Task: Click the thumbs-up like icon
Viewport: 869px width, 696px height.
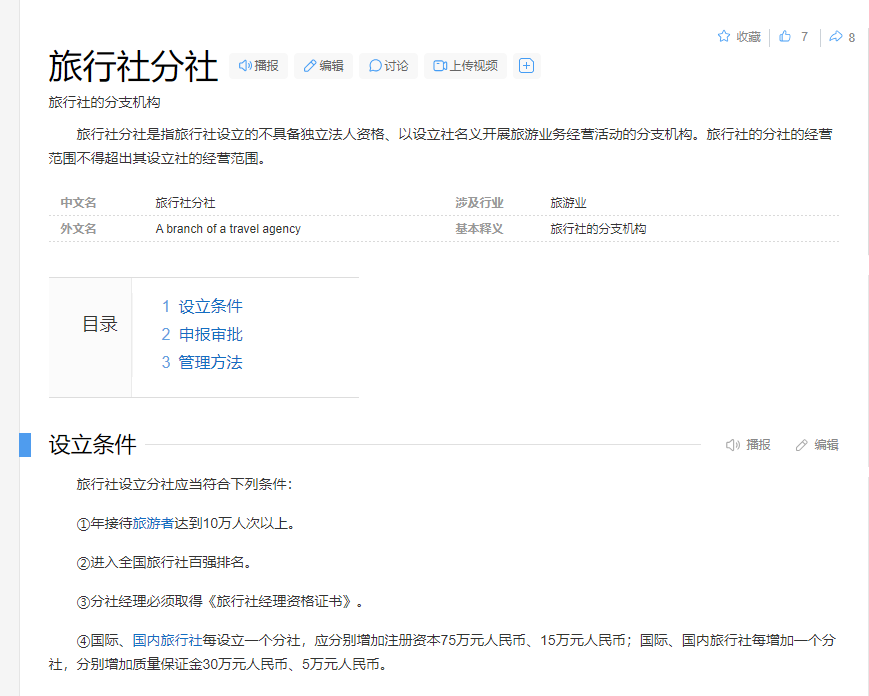Action: pos(786,37)
